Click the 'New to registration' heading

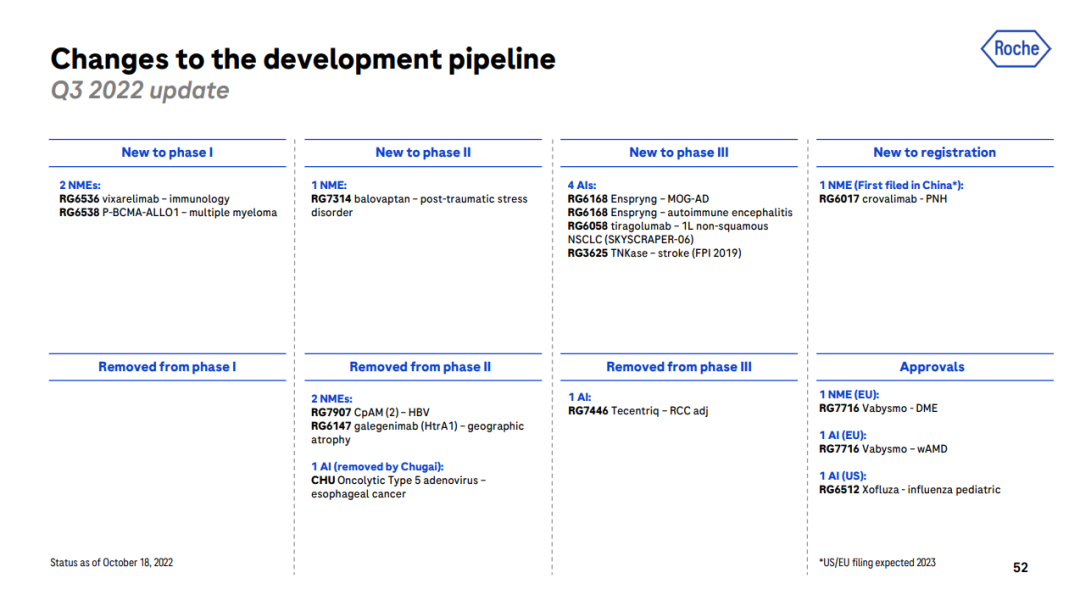935,152
